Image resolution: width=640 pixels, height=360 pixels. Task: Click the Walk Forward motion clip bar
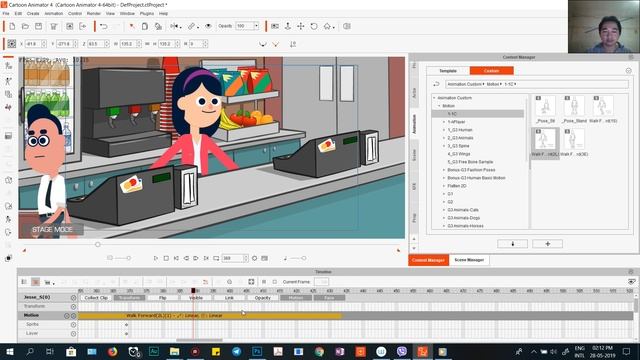click(210, 316)
